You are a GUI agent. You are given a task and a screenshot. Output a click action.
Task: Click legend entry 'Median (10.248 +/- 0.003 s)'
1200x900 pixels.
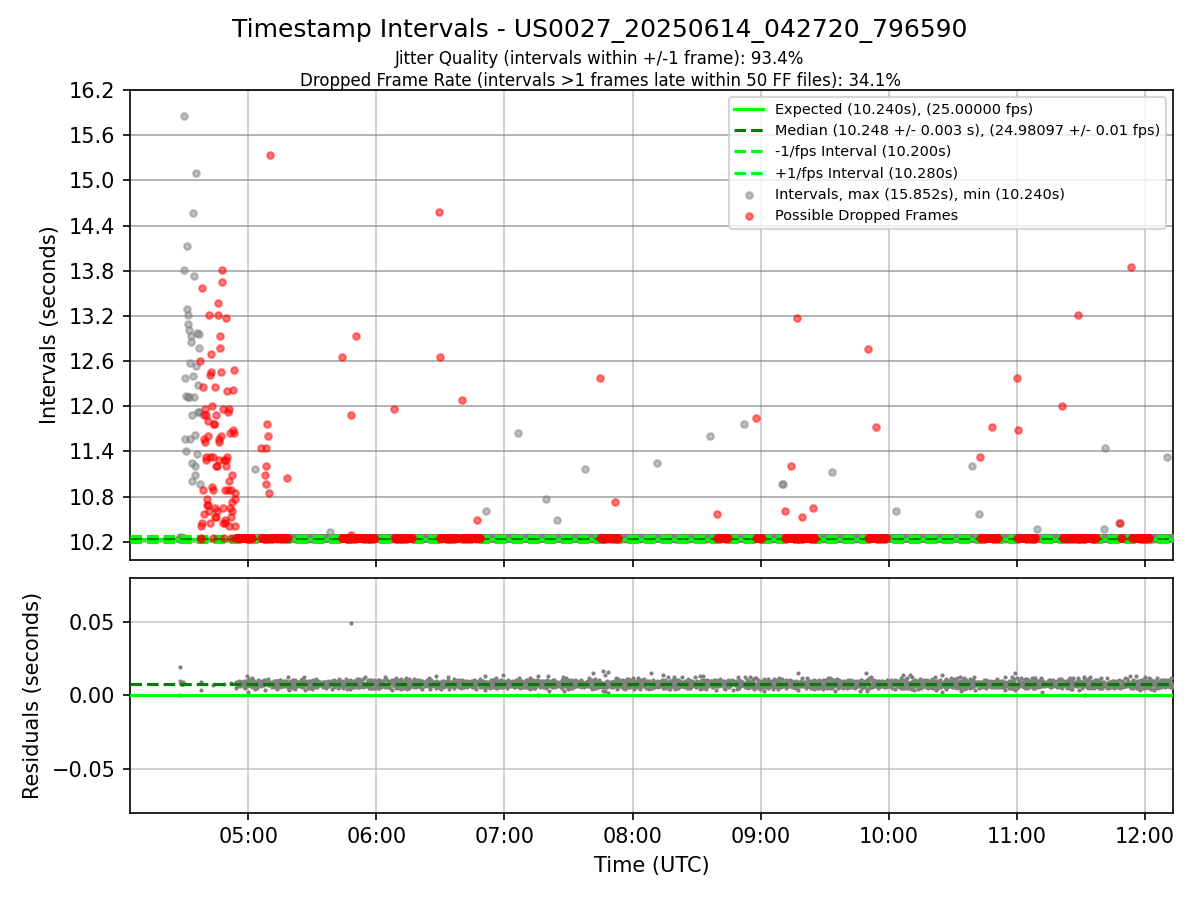click(x=967, y=130)
